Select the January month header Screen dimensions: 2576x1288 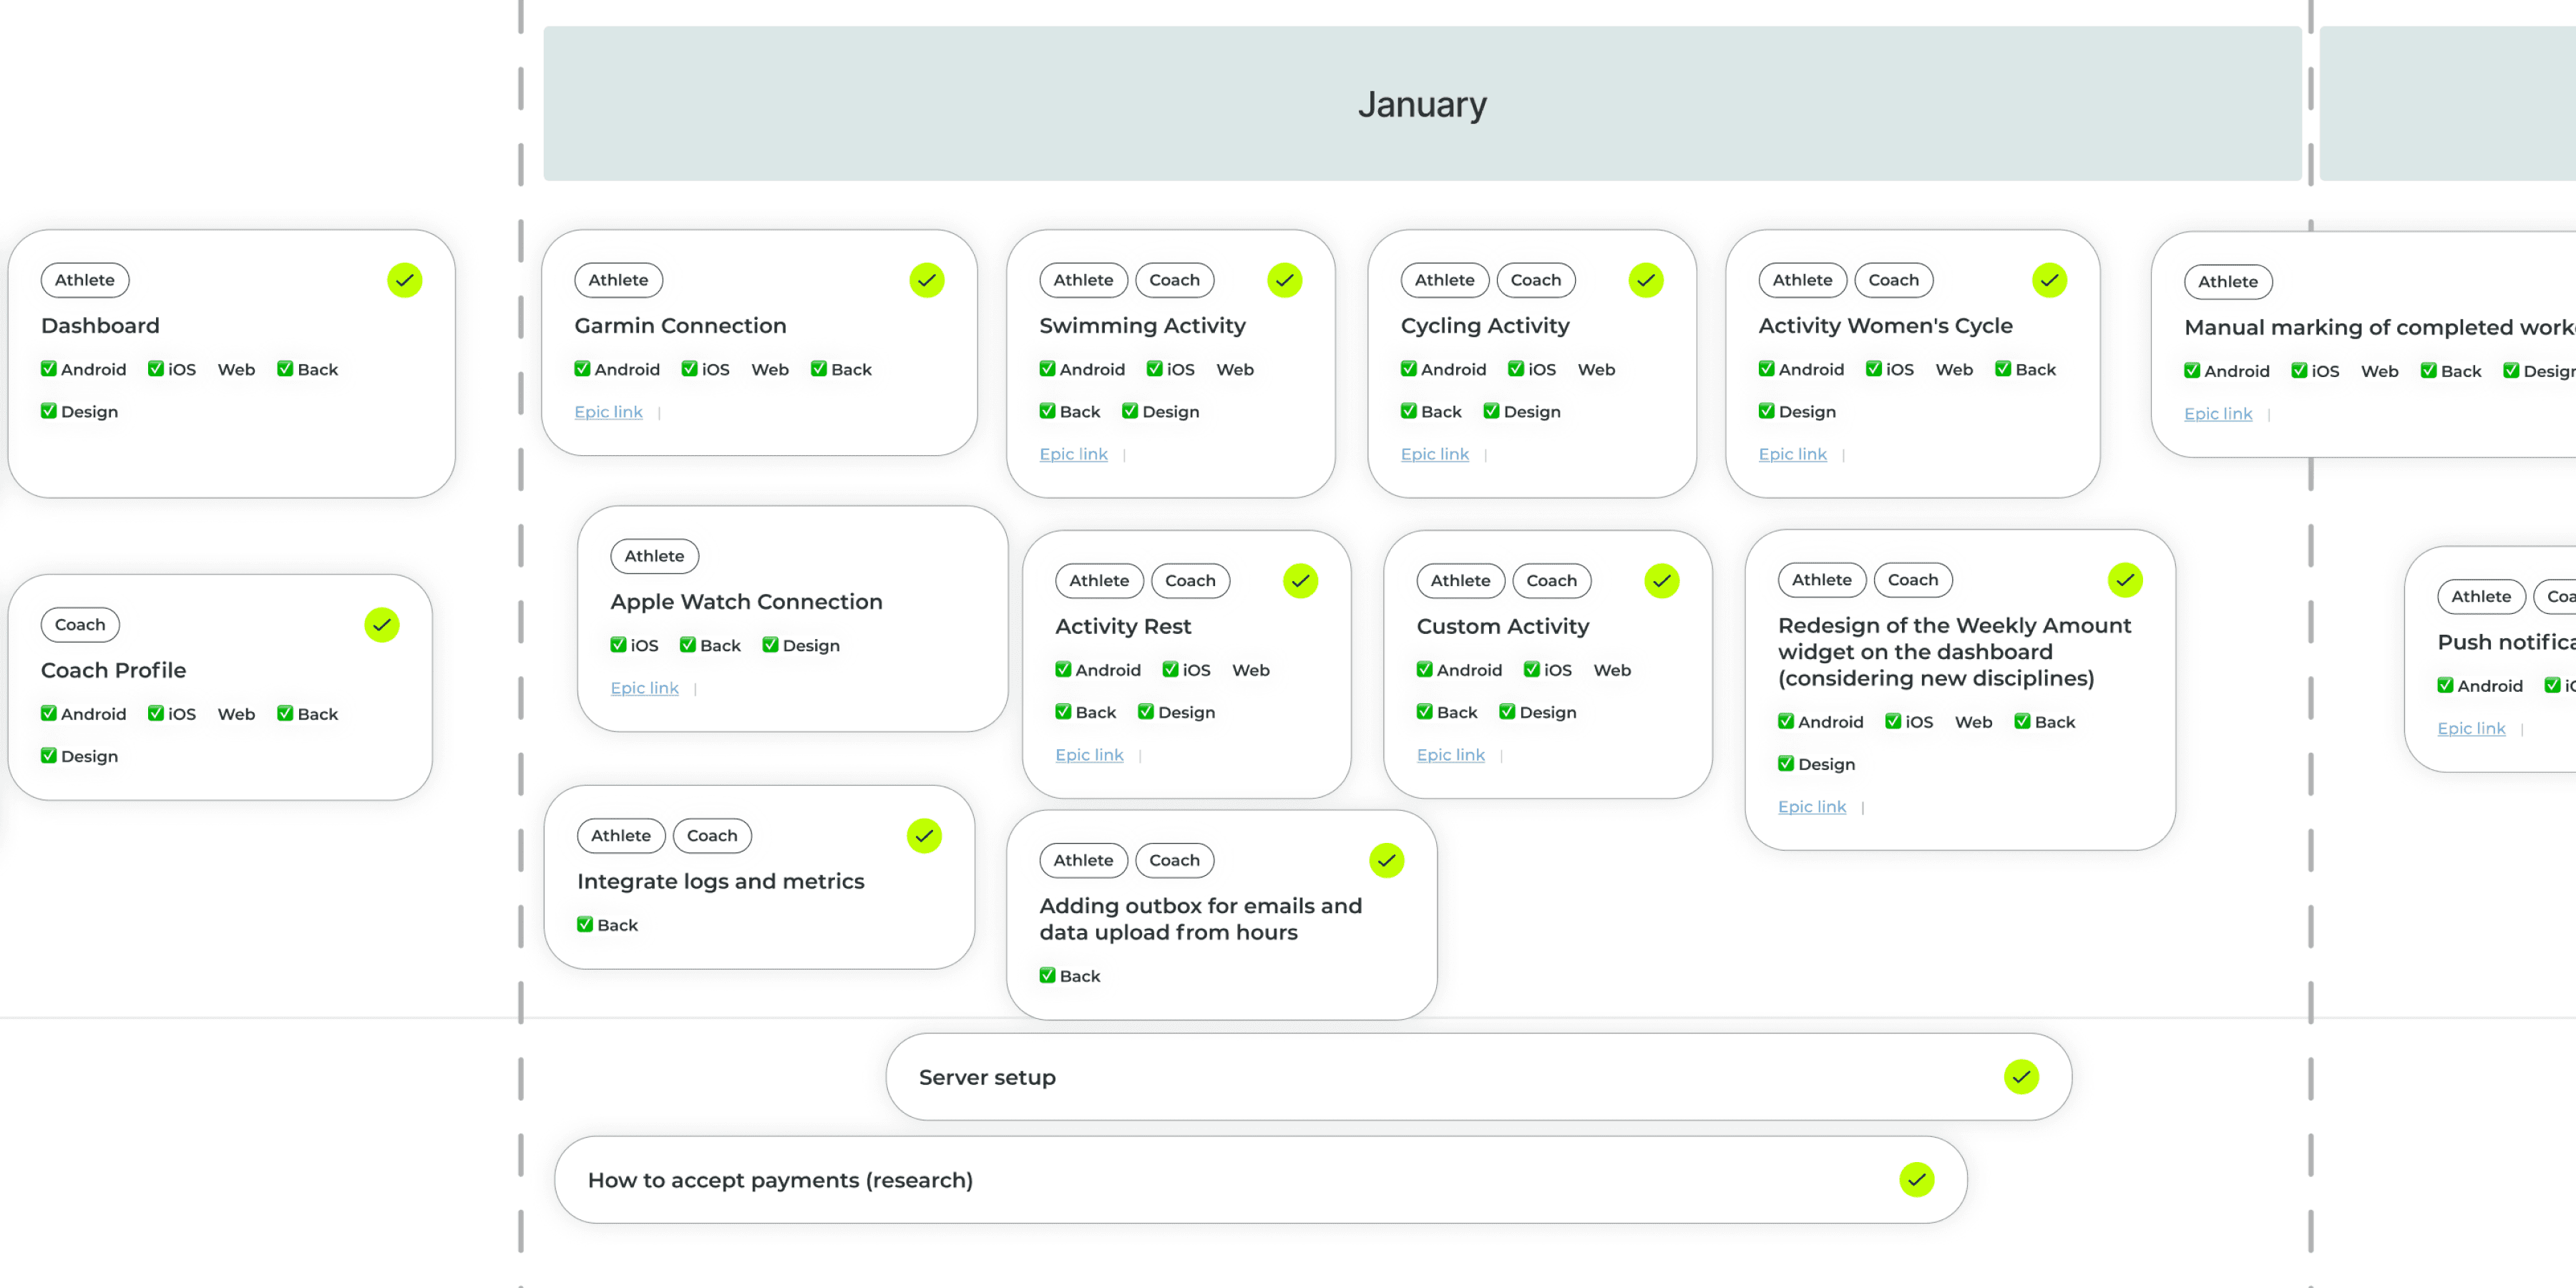point(1421,104)
